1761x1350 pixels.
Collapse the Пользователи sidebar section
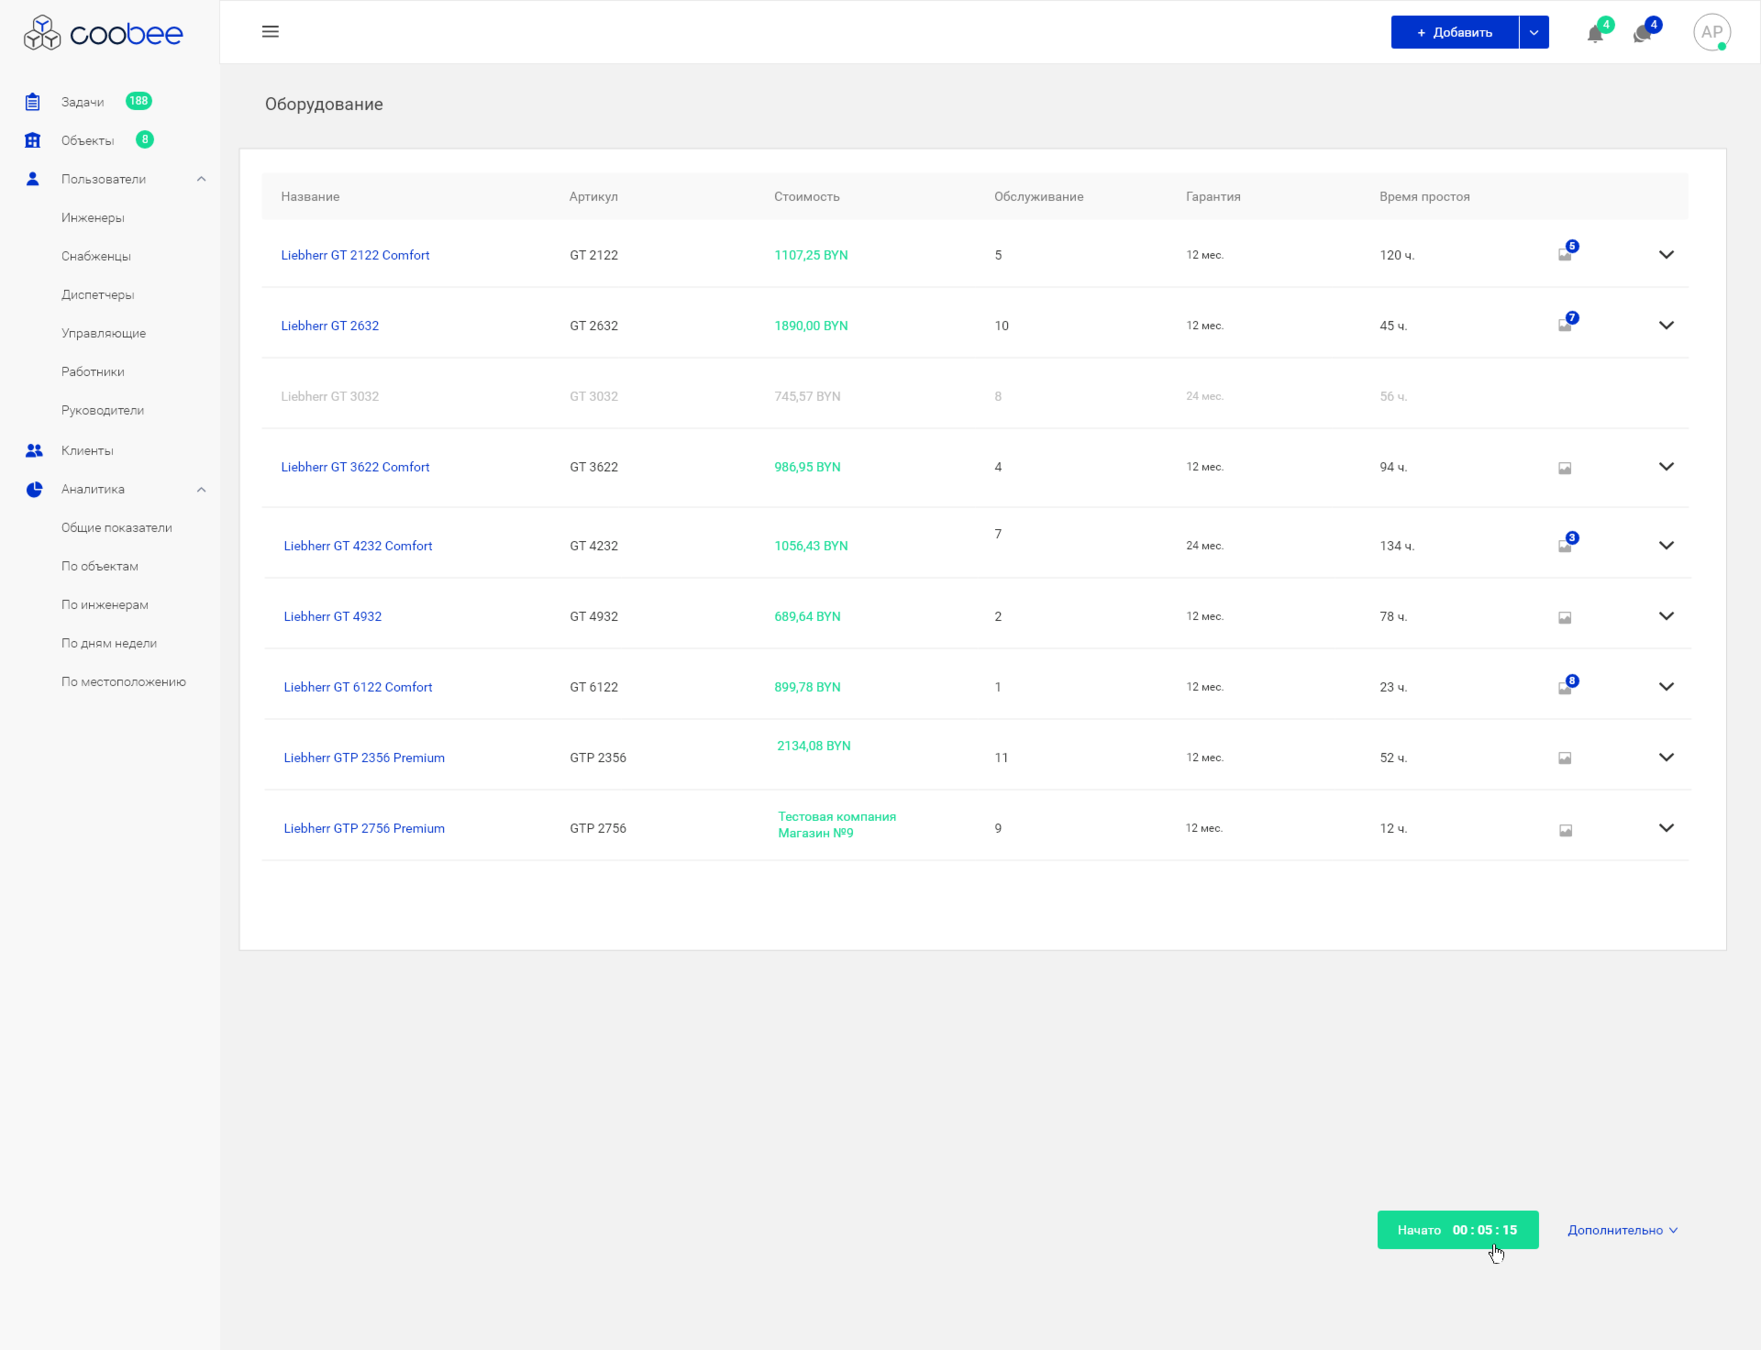201,179
